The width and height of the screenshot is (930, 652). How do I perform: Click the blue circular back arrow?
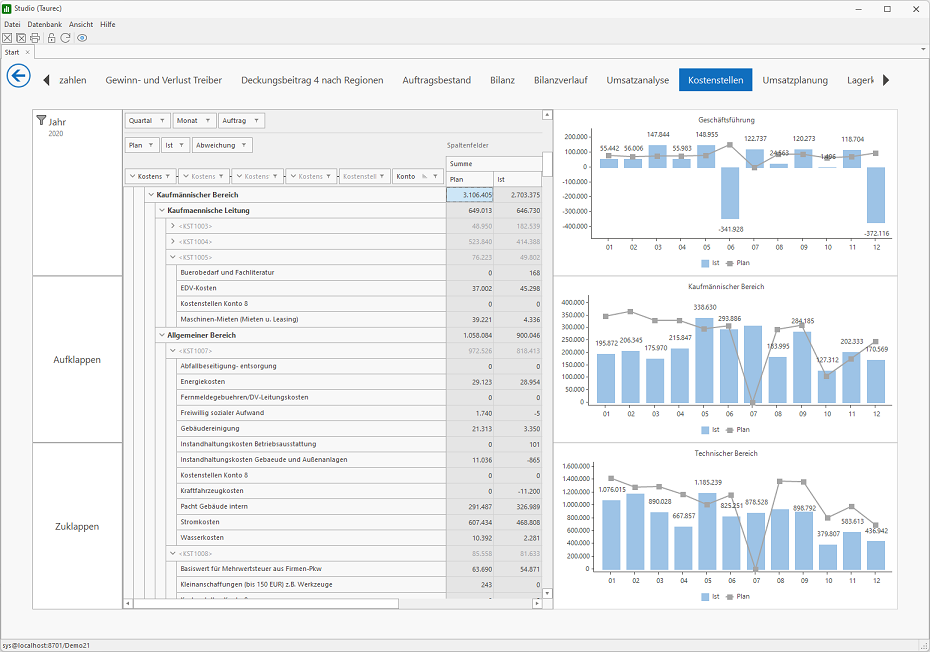click(x=18, y=76)
